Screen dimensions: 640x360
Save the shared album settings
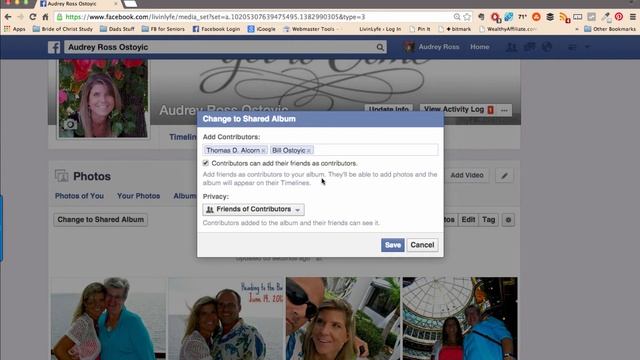[x=393, y=245]
